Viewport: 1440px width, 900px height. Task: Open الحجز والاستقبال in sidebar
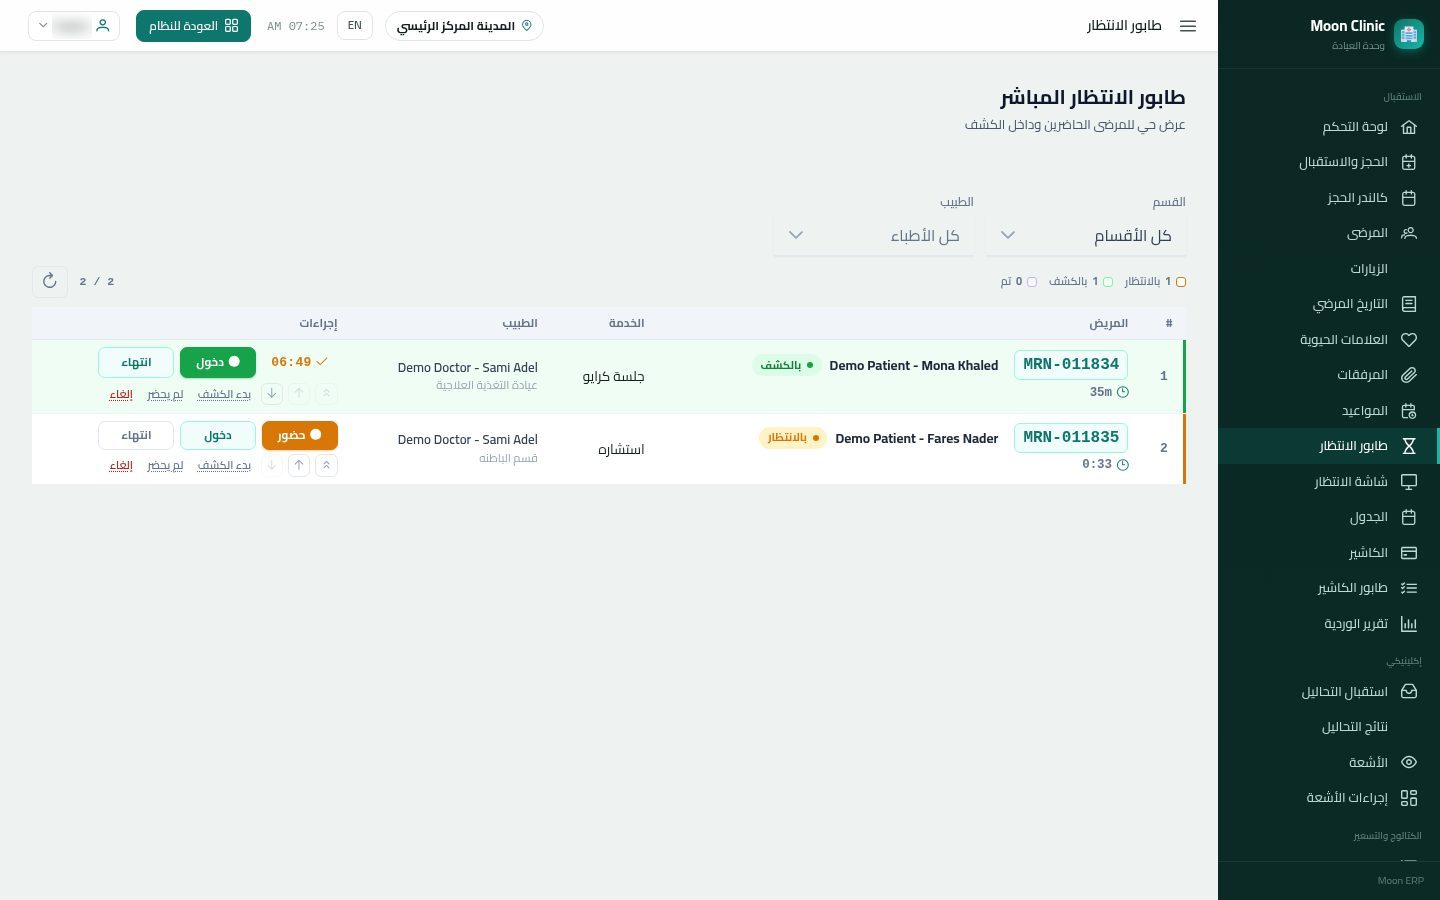(x=1328, y=162)
